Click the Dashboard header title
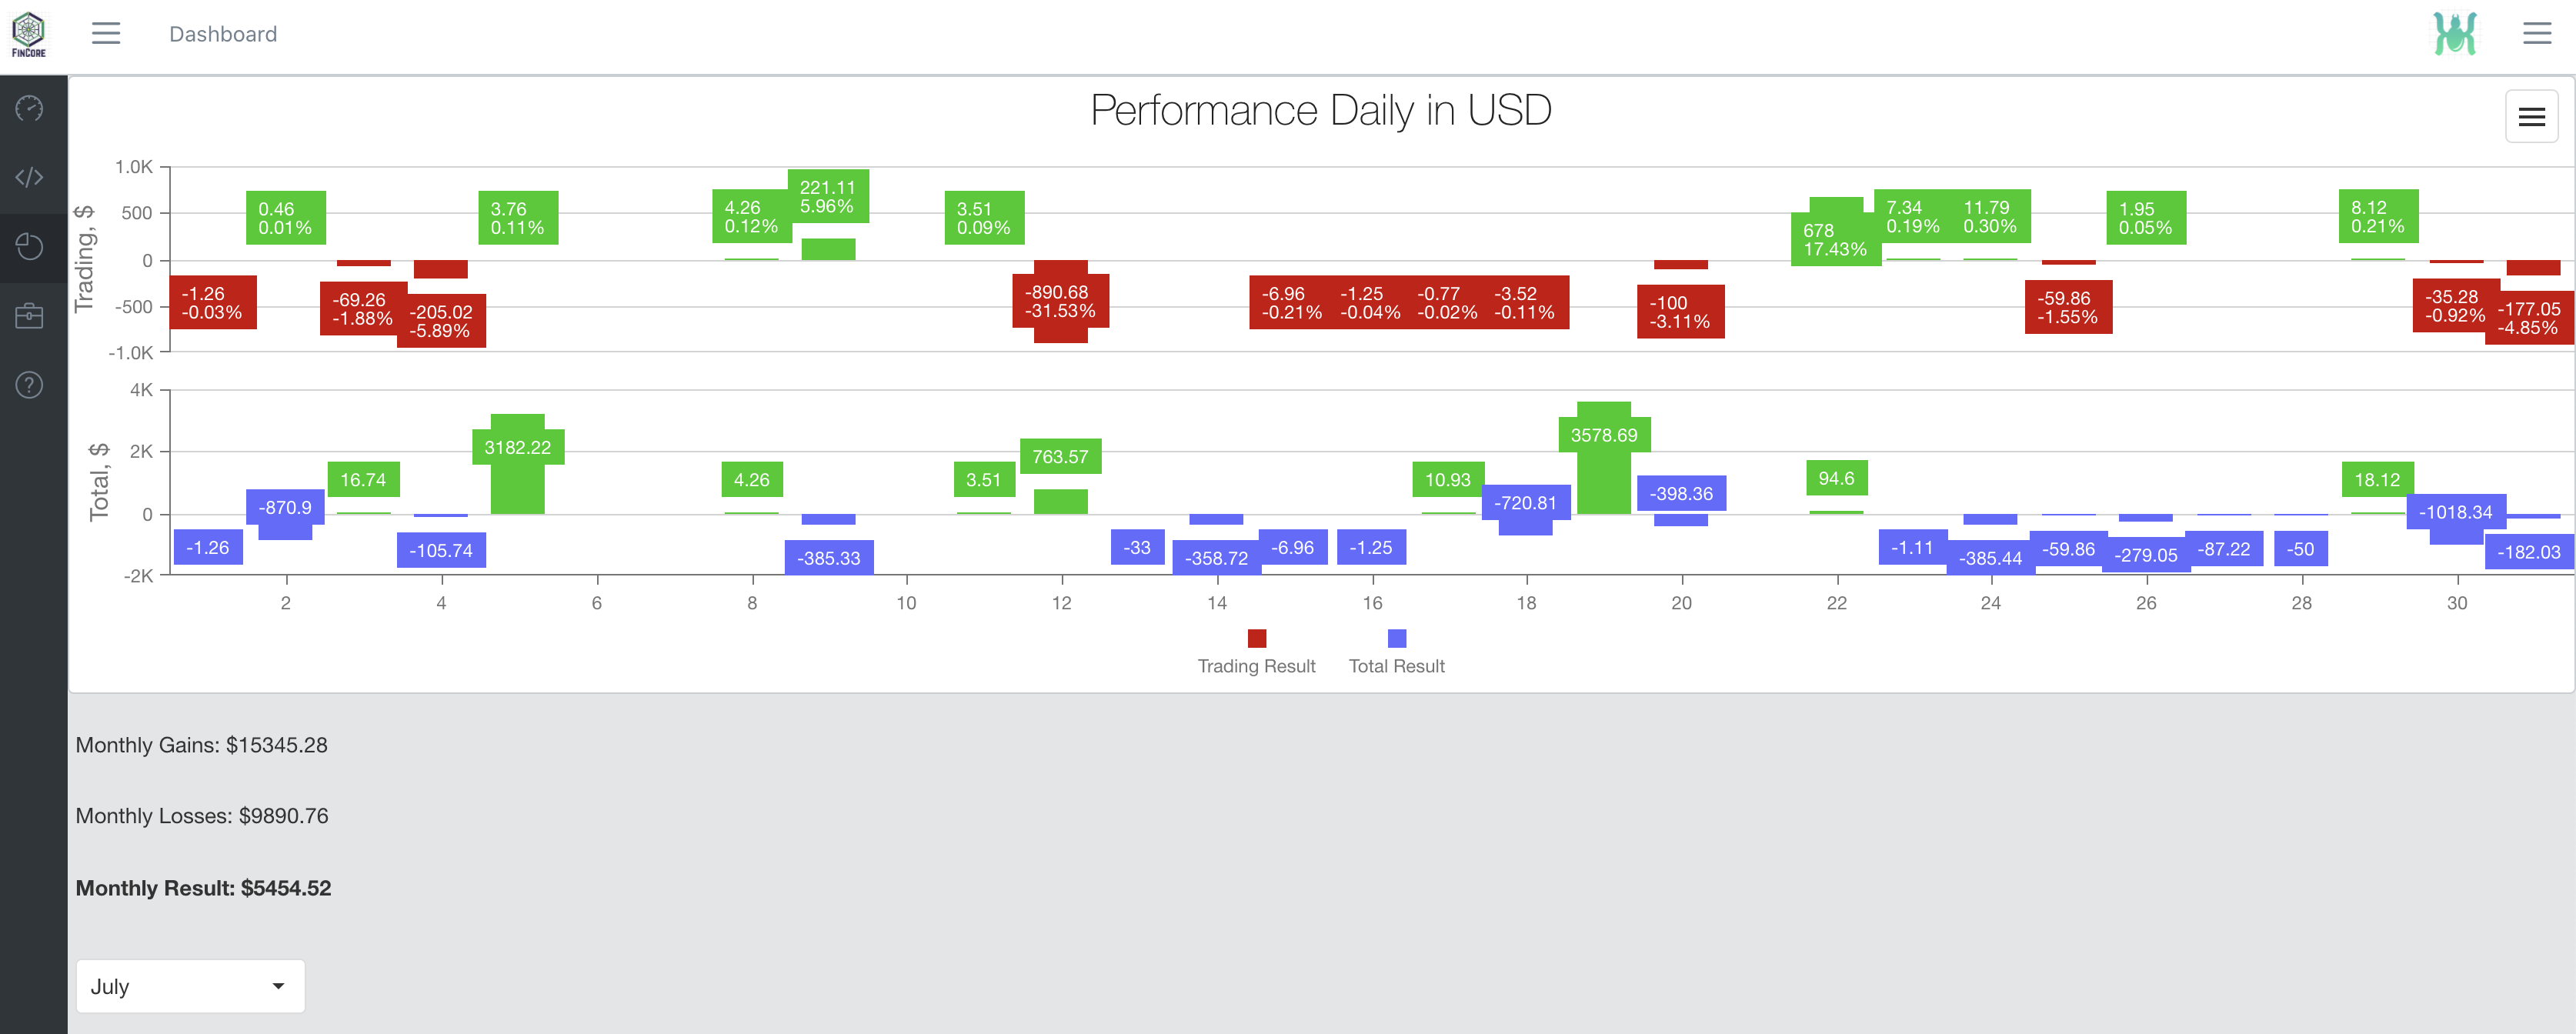 pyautogui.click(x=223, y=34)
